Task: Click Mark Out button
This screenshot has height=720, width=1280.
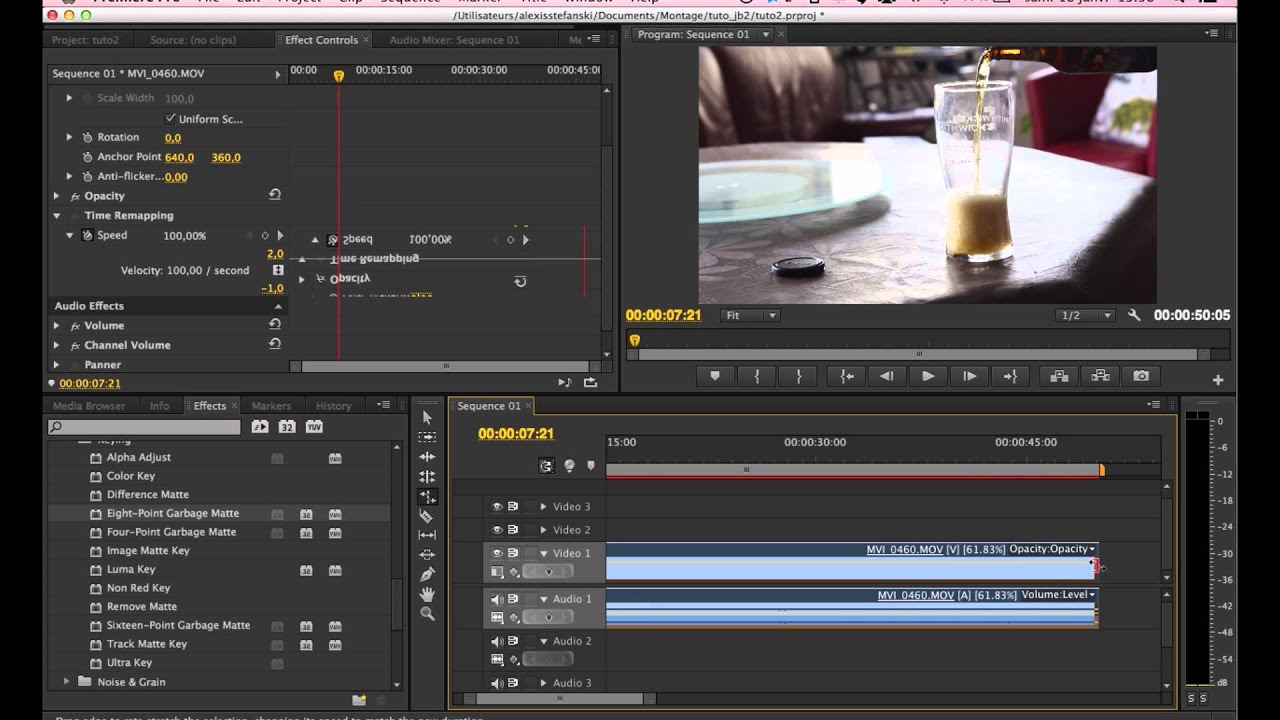Action: coord(798,376)
